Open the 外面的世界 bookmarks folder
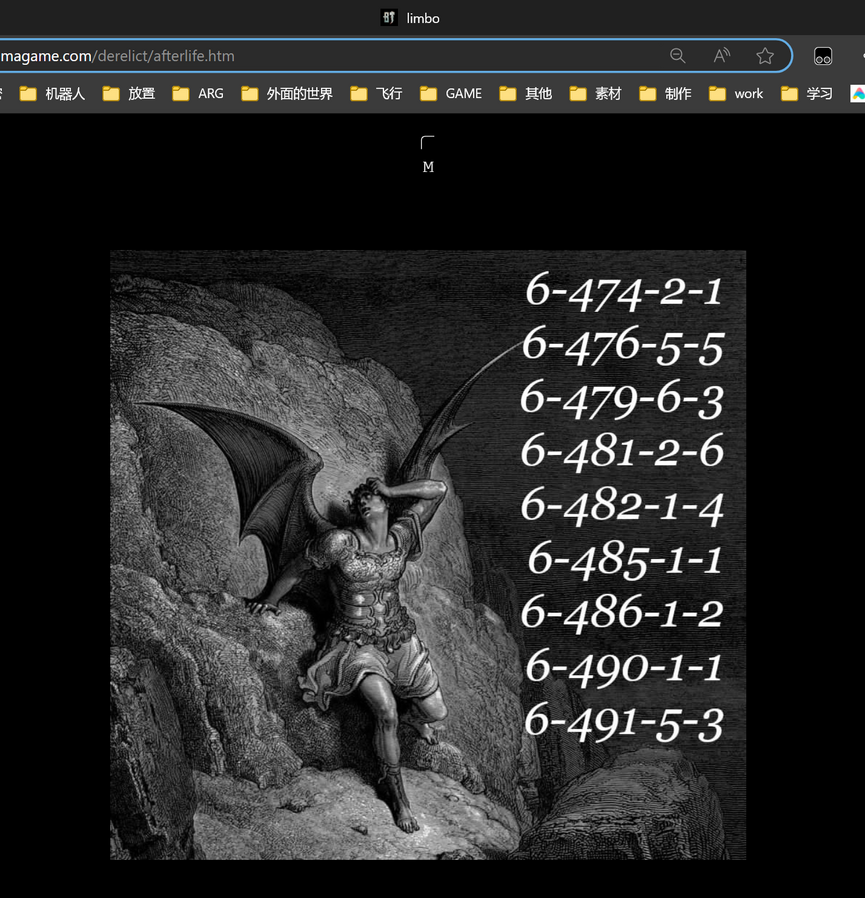Image resolution: width=865 pixels, height=898 pixels. pyautogui.click(x=287, y=93)
